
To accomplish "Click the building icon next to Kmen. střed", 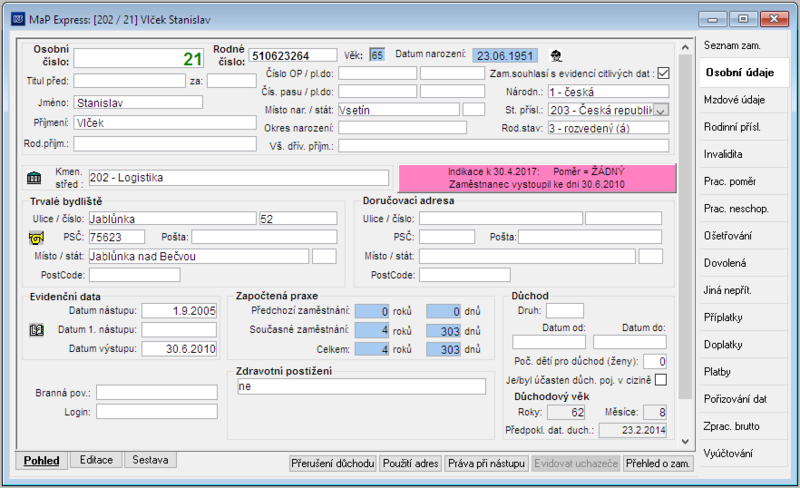I will pos(34,178).
